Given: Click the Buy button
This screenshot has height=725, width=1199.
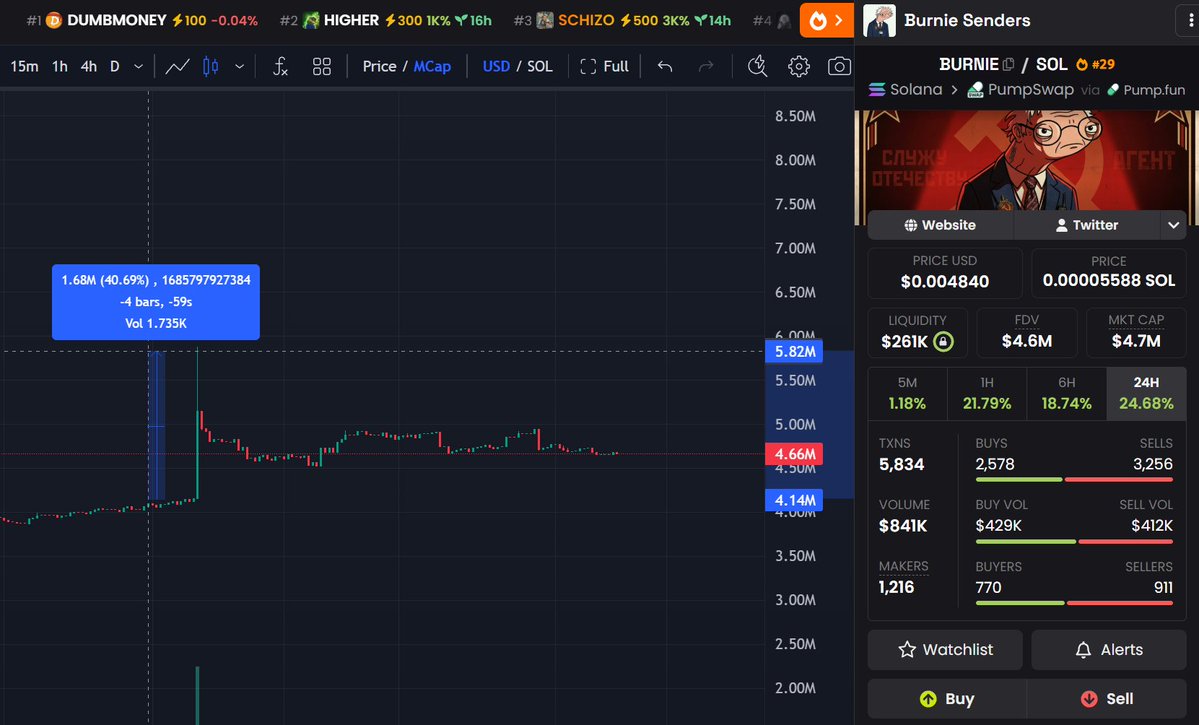Looking at the screenshot, I should pos(947,699).
